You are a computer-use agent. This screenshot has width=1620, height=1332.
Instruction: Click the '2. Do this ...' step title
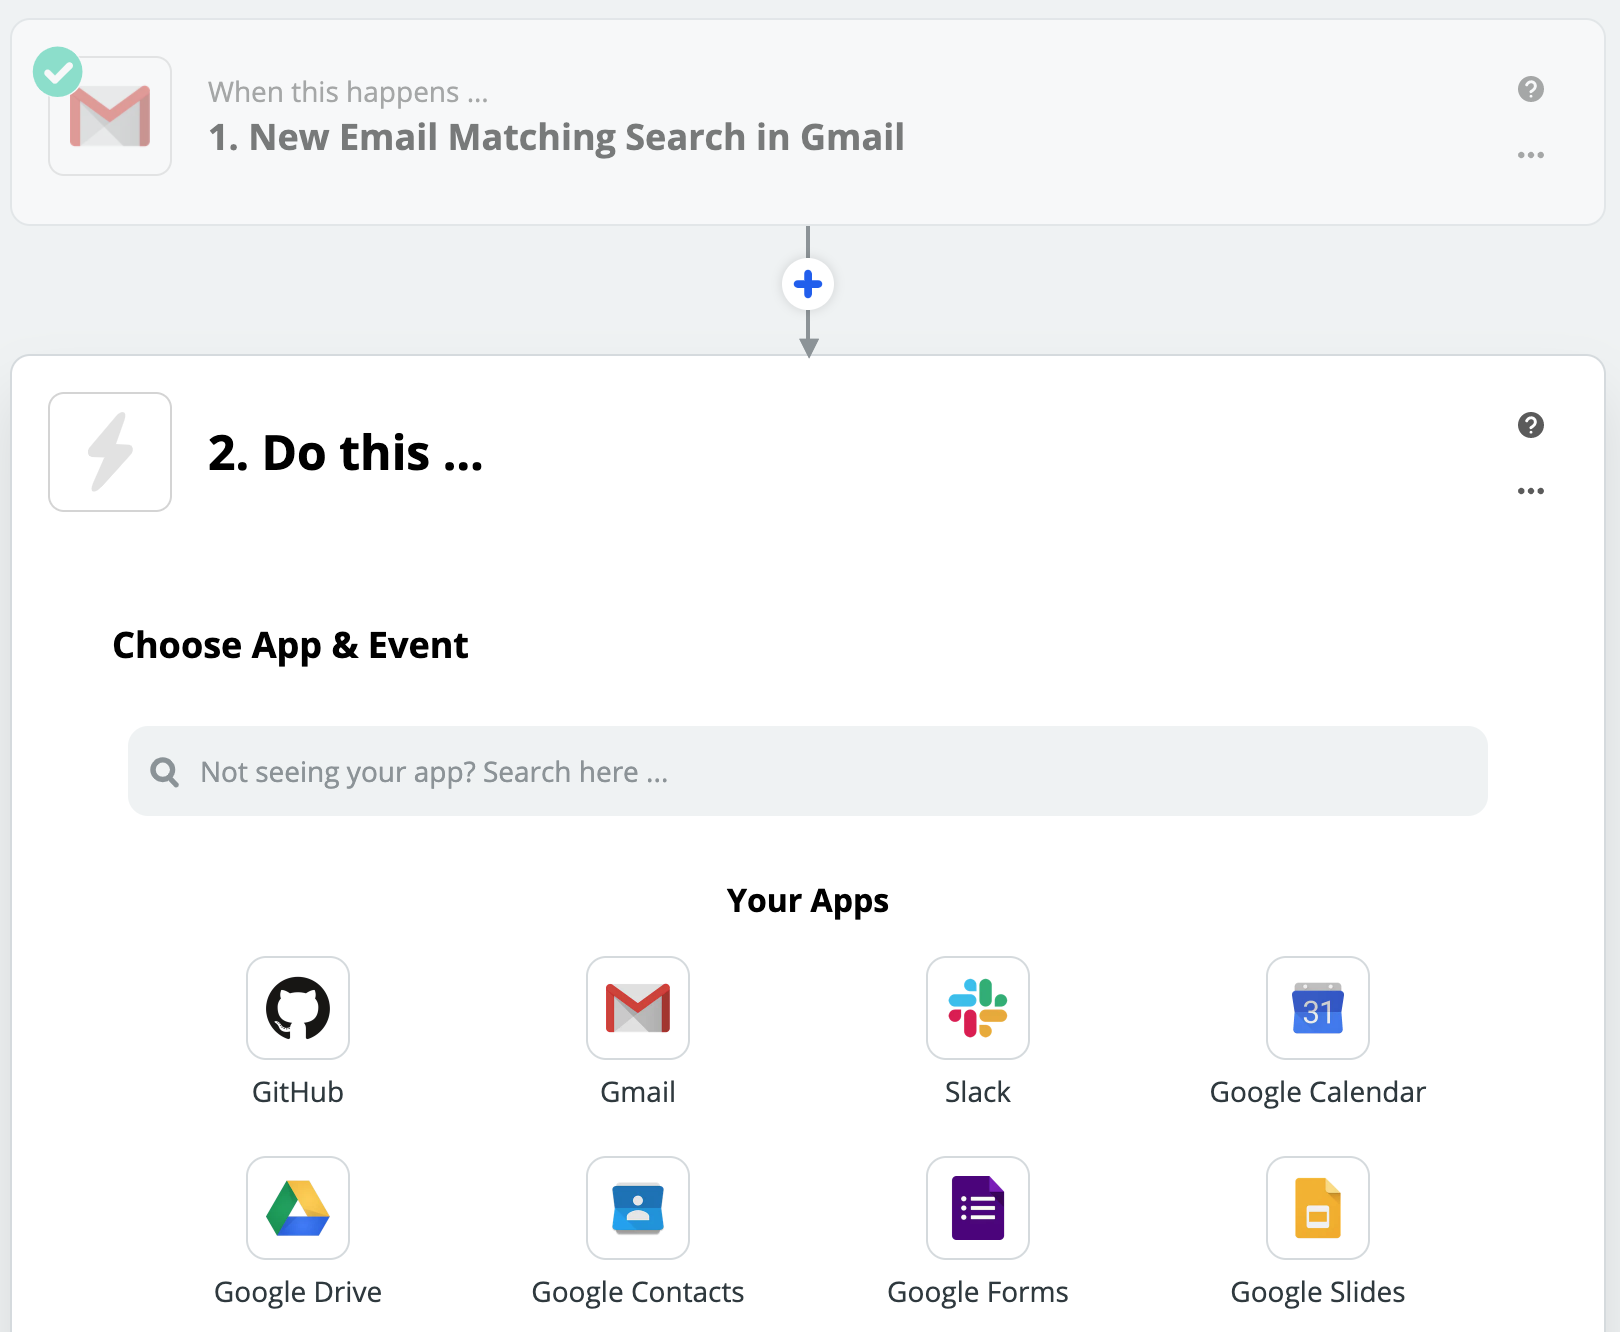click(345, 453)
